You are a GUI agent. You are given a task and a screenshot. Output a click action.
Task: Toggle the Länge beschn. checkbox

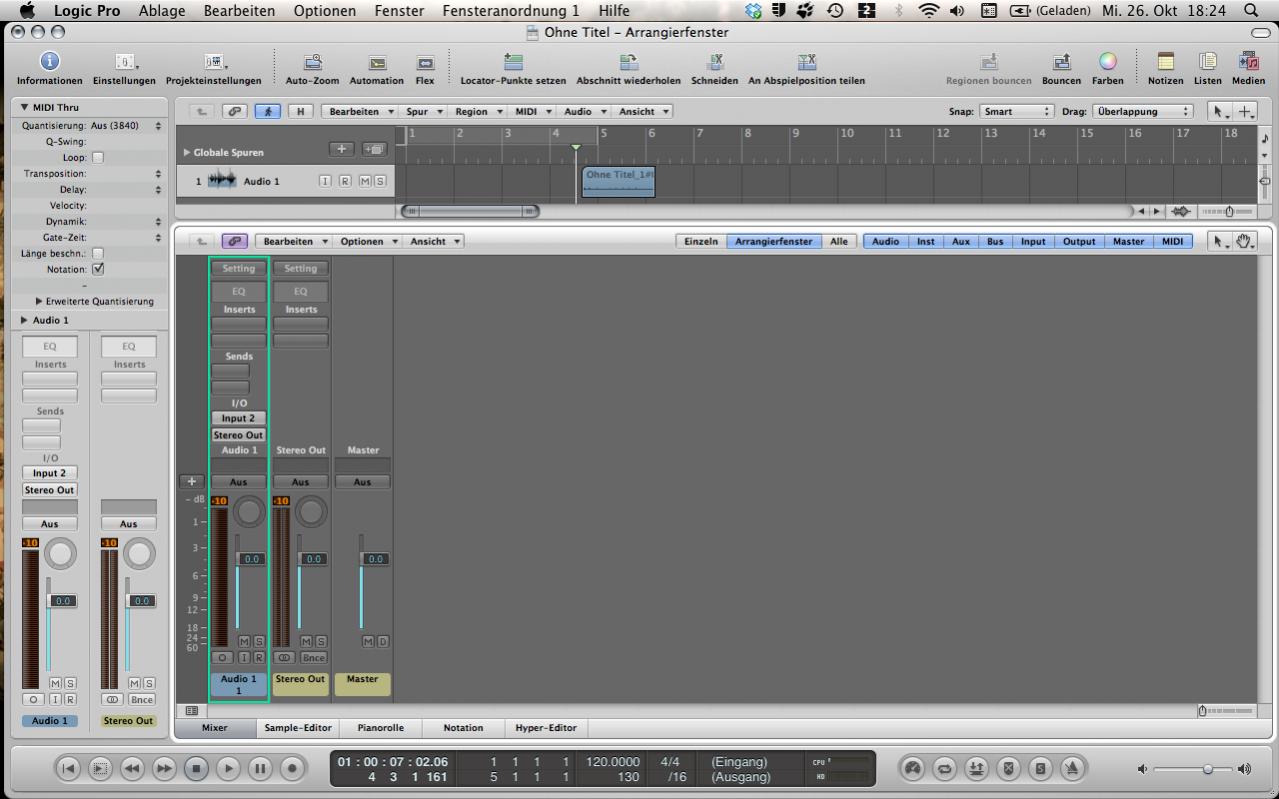98,253
